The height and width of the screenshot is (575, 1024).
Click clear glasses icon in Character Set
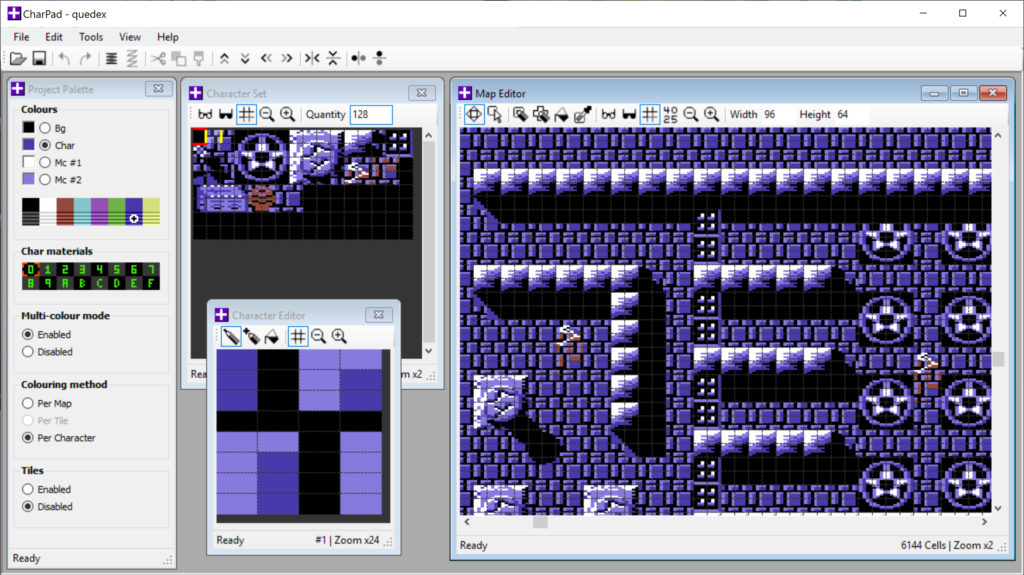point(205,114)
